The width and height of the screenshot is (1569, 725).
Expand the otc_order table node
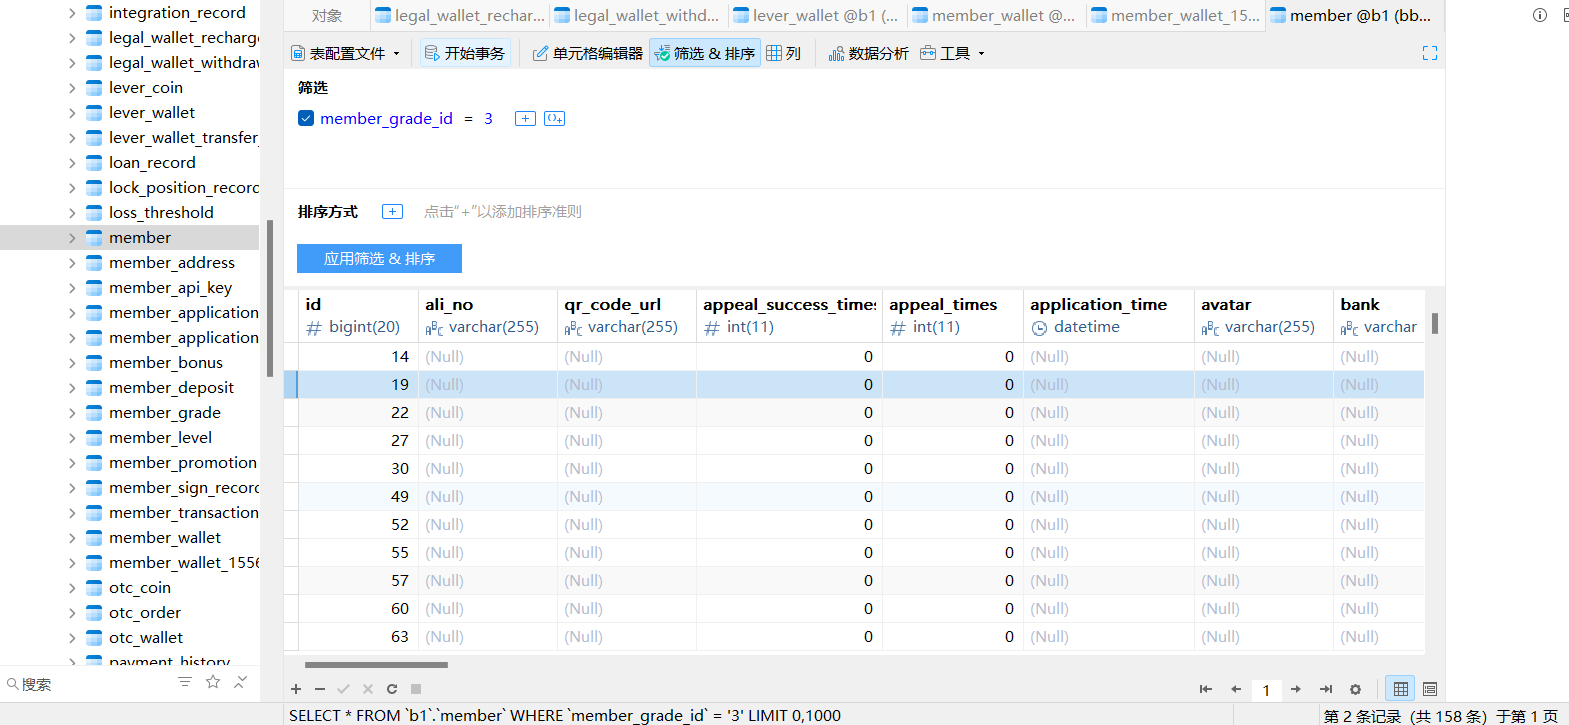[x=72, y=613]
